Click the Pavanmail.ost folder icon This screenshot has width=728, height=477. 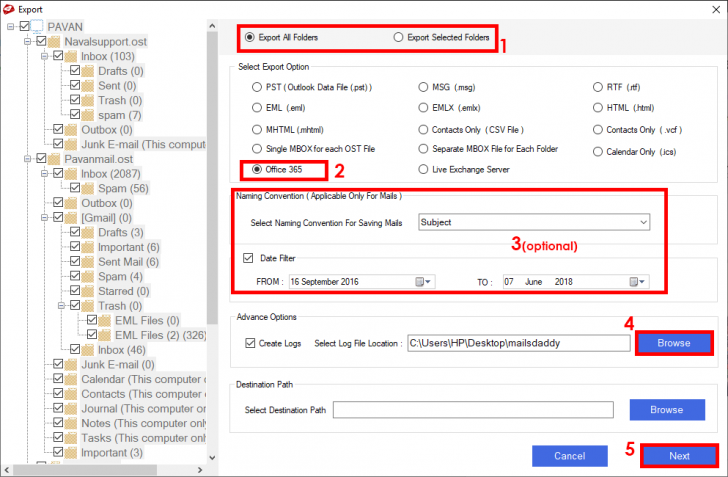point(54,159)
